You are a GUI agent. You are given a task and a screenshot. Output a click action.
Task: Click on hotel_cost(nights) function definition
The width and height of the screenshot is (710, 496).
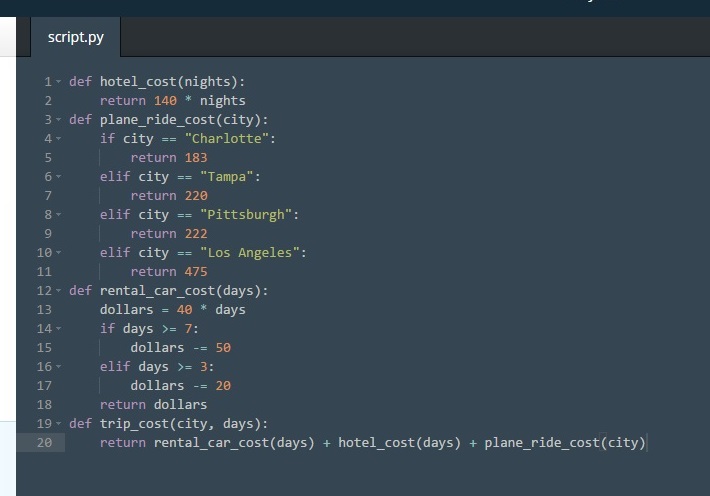tap(157, 82)
